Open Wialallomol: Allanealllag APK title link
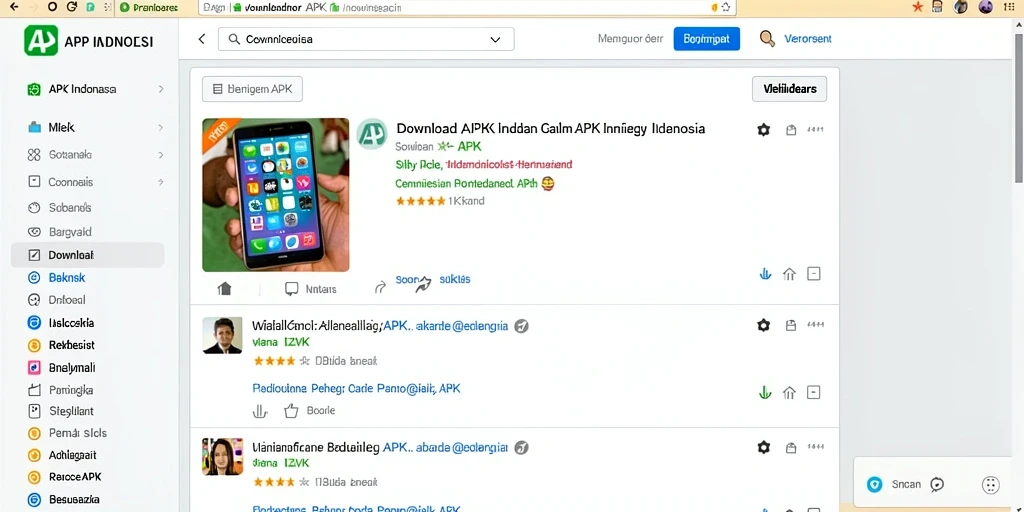This screenshot has height=512, width=1024. coord(380,325)
